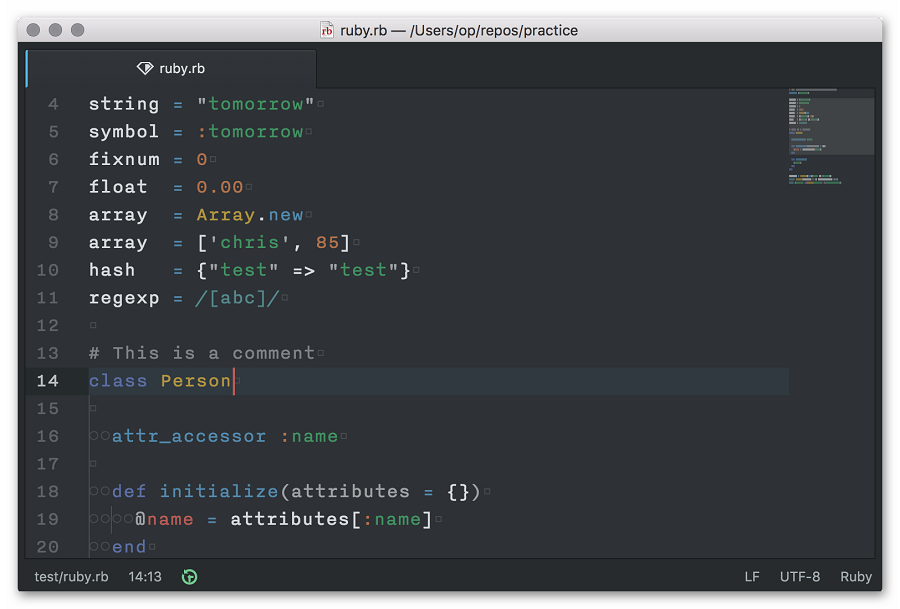Click the fixnum variable name
Image resolution: width=900 pixels, height=609 pixels.
coord(124,159)
